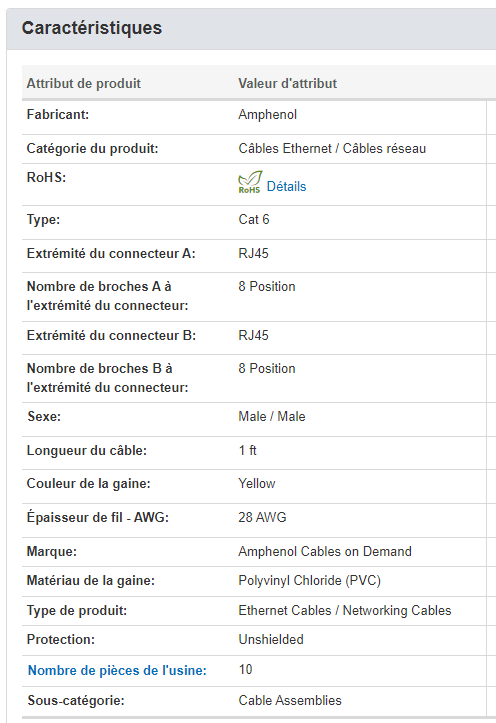The height and width of the screenshot is (723, 496).
Task: Click Câbles Ethernet / Câbles réseau value
Action: click(x=332, y=148)
